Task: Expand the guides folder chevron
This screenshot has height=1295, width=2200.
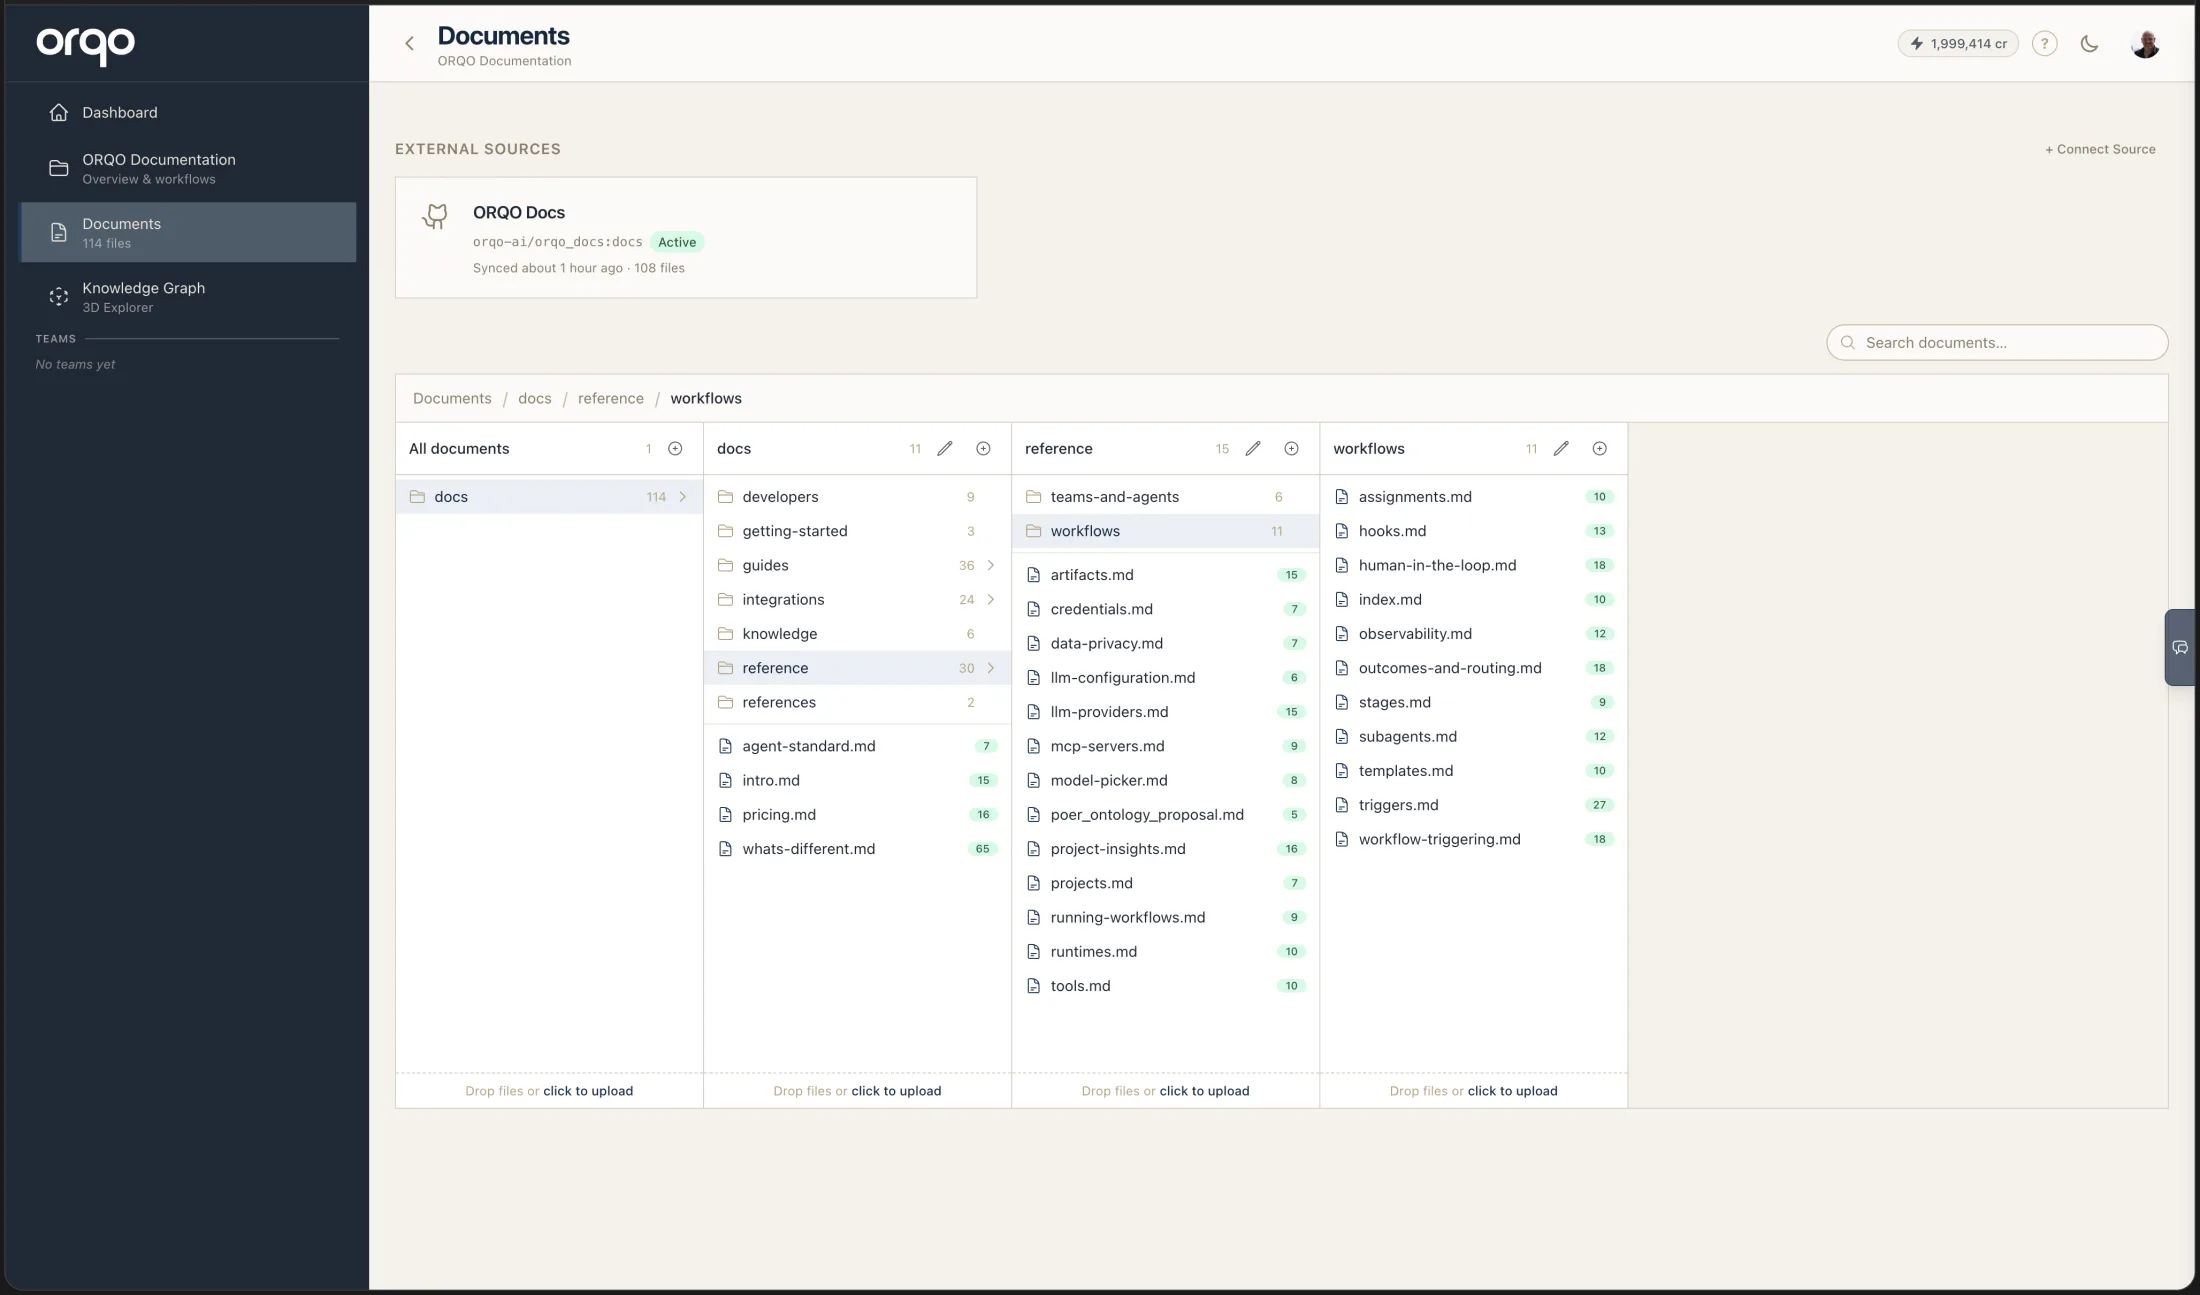Action: (991, 566)
